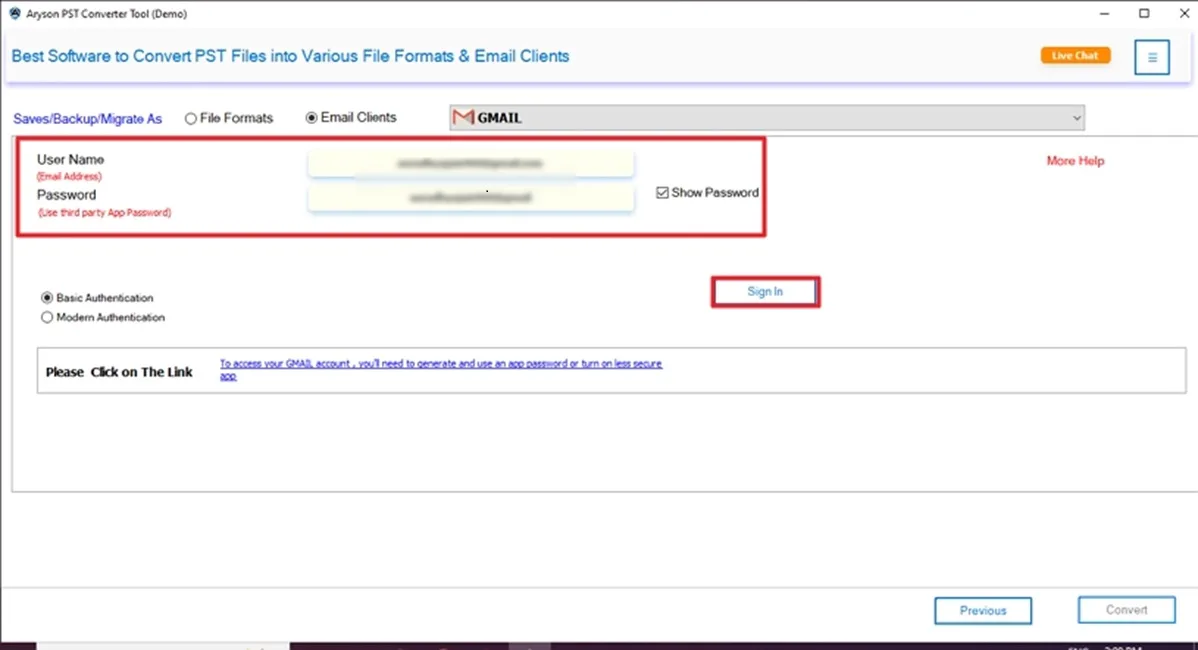
Task: Click the Gmail envelope icon in dropdown
Action: (463, 118)
